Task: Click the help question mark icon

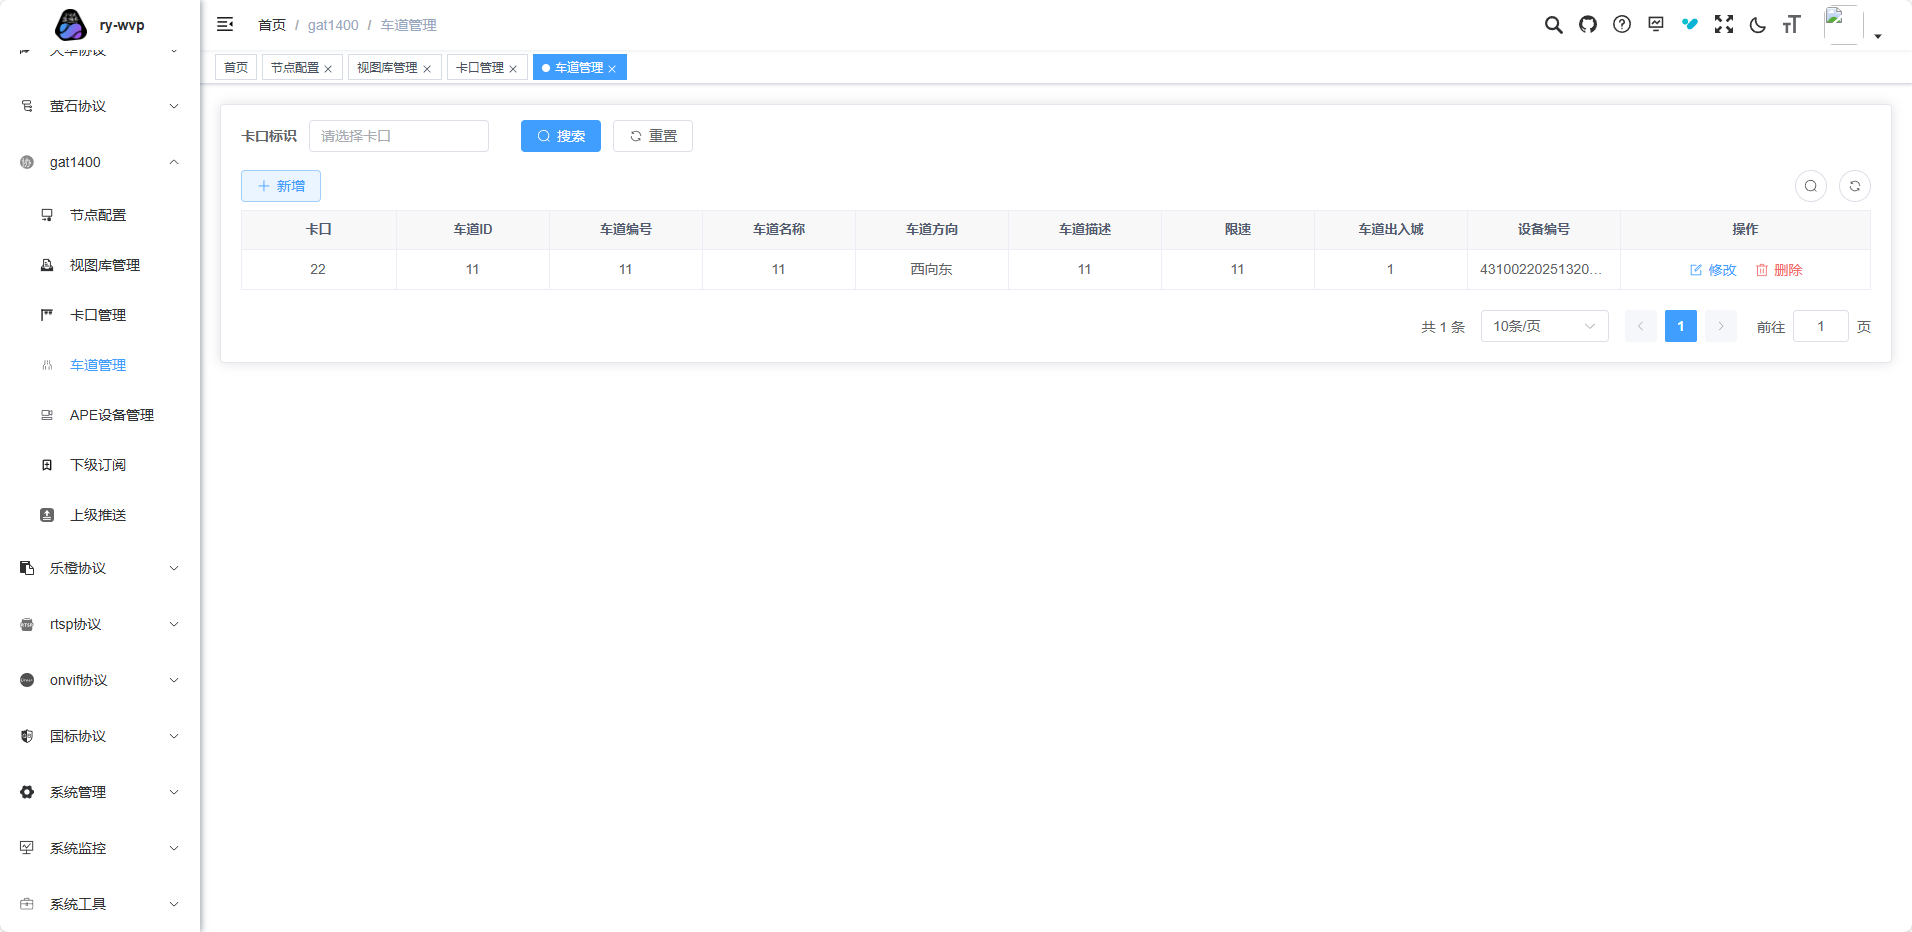Action: tap(1621, 25)
